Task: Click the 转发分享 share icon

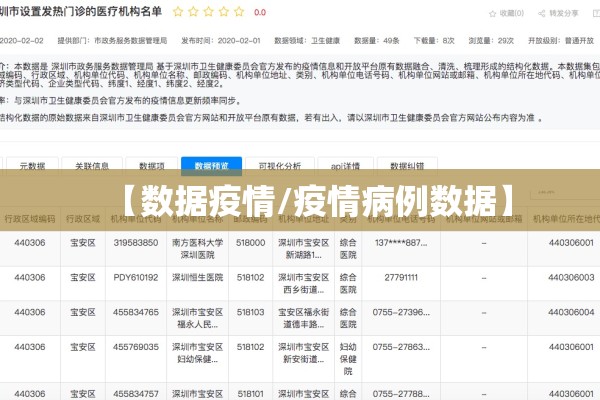Action: click(541, 14)
